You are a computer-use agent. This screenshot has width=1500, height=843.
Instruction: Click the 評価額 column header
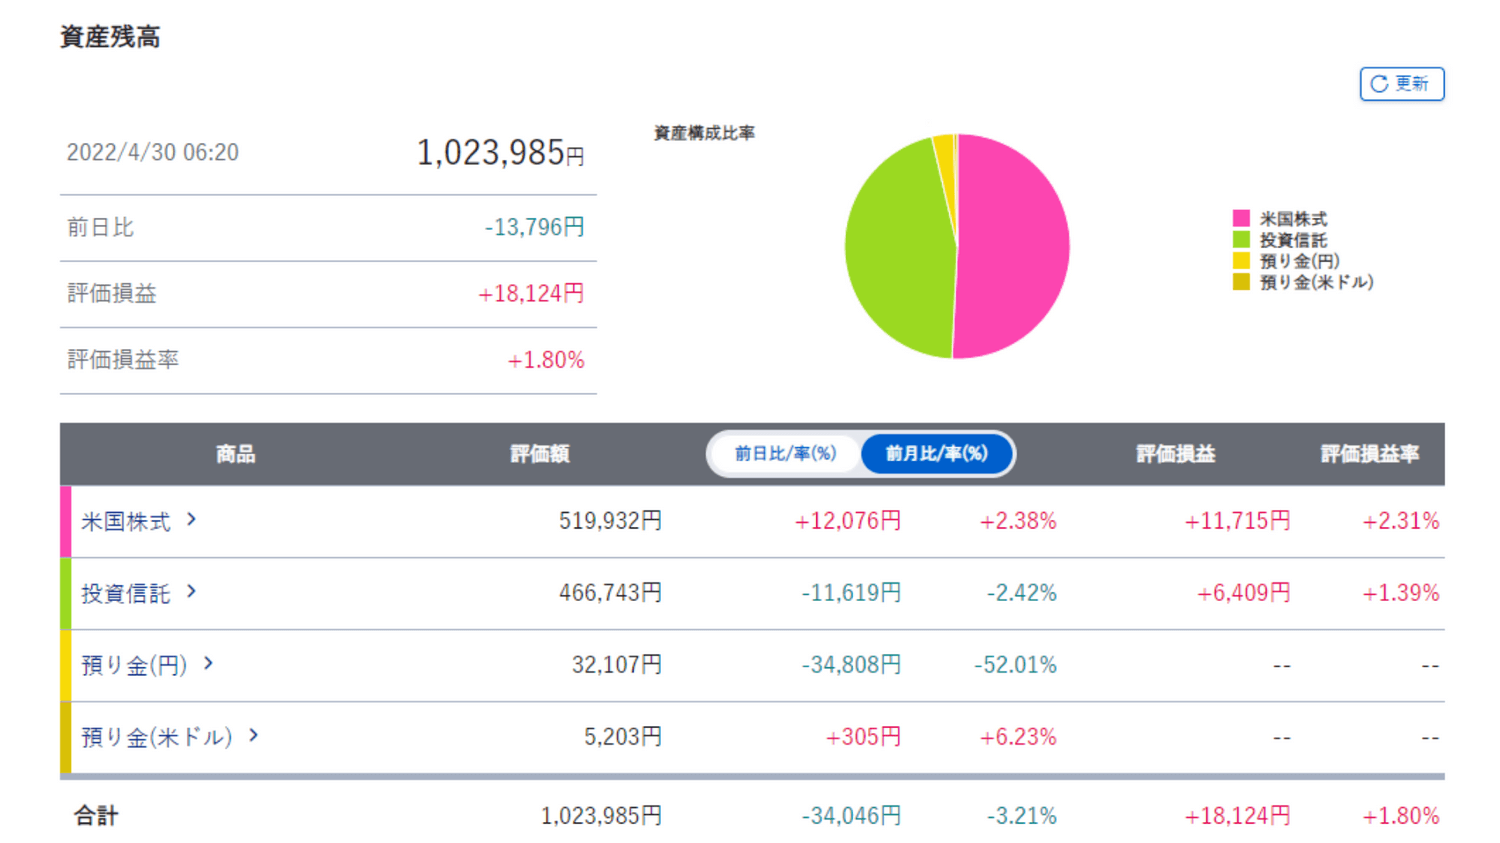pyautogui.click(x=540, y=454)
